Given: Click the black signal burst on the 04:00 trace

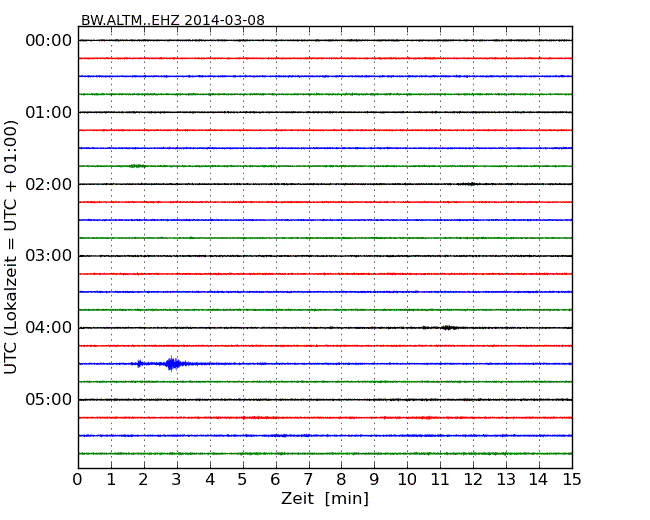Looking at the screenshot, I should pos(448,328).
